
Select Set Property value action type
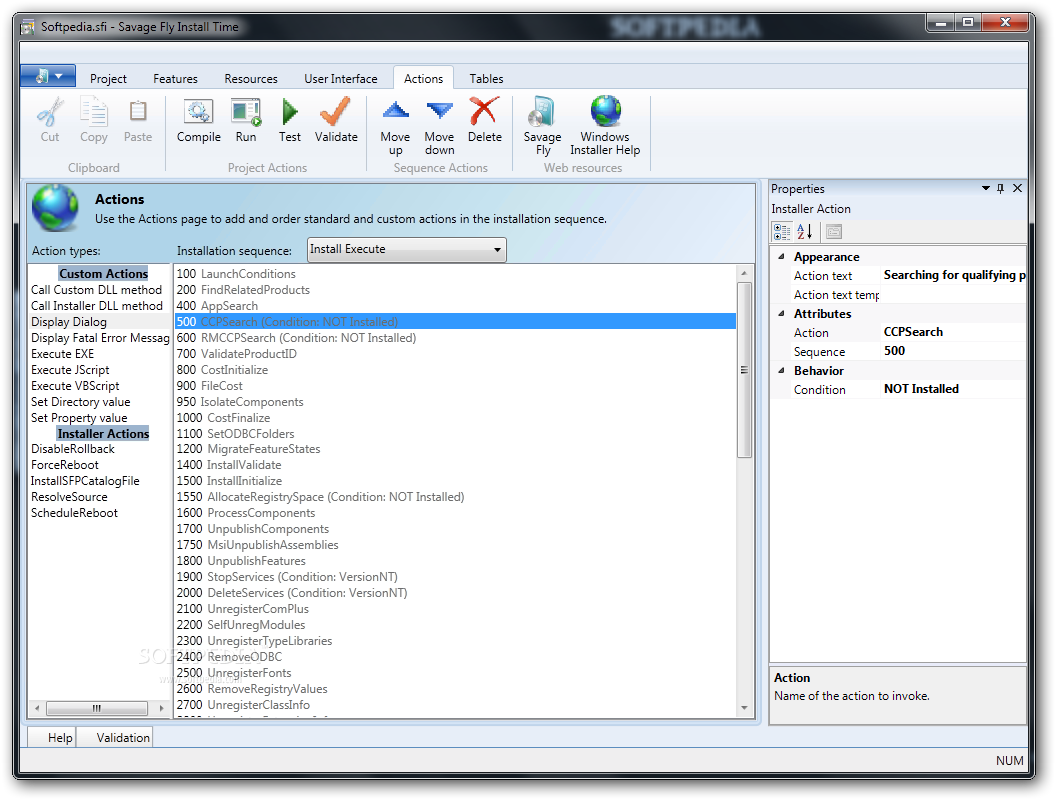pyautogui.click(x=79, y=418)
